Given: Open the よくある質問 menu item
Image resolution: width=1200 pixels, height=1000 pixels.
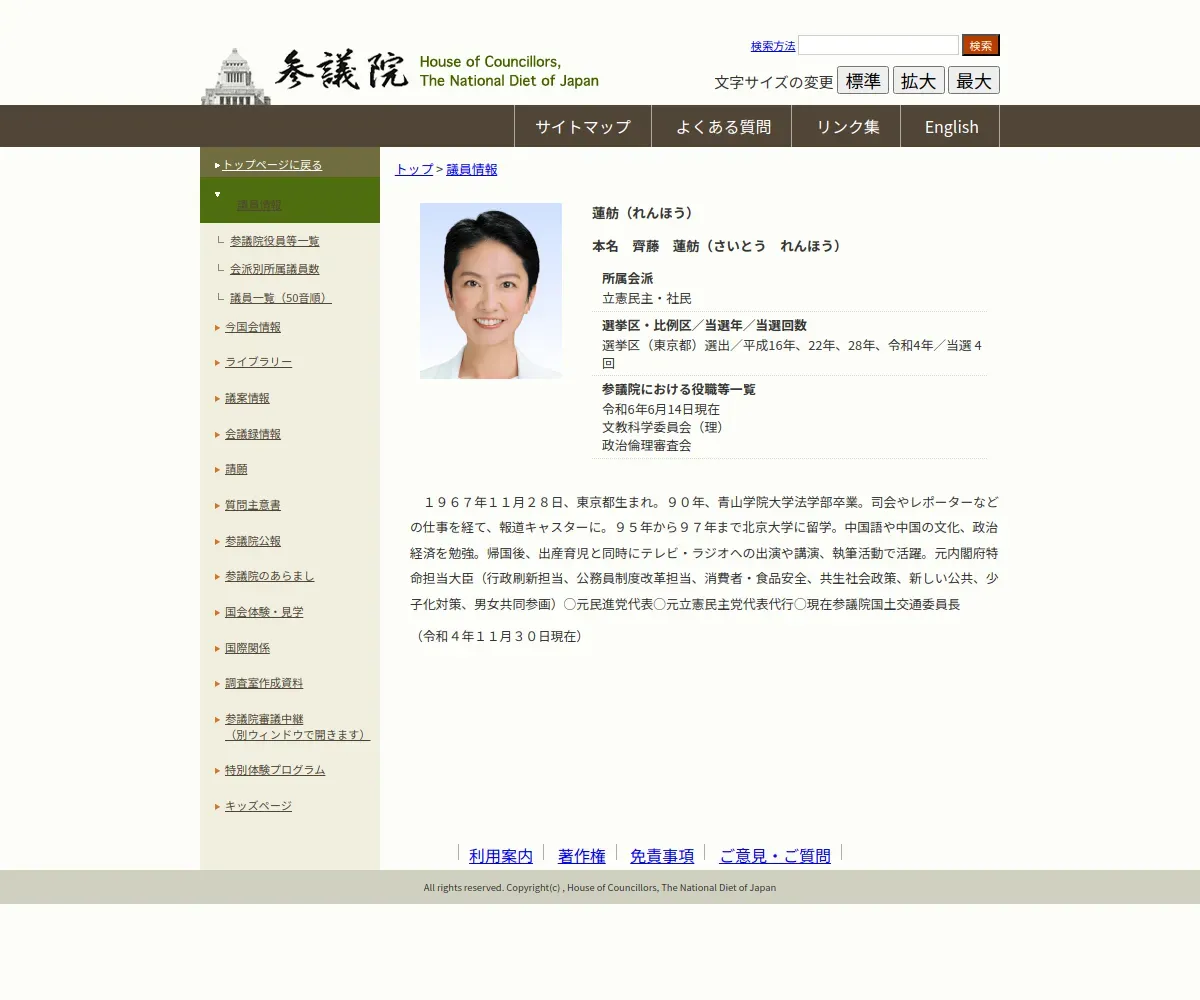Looking at the screenshot, I should click(723, 126).
